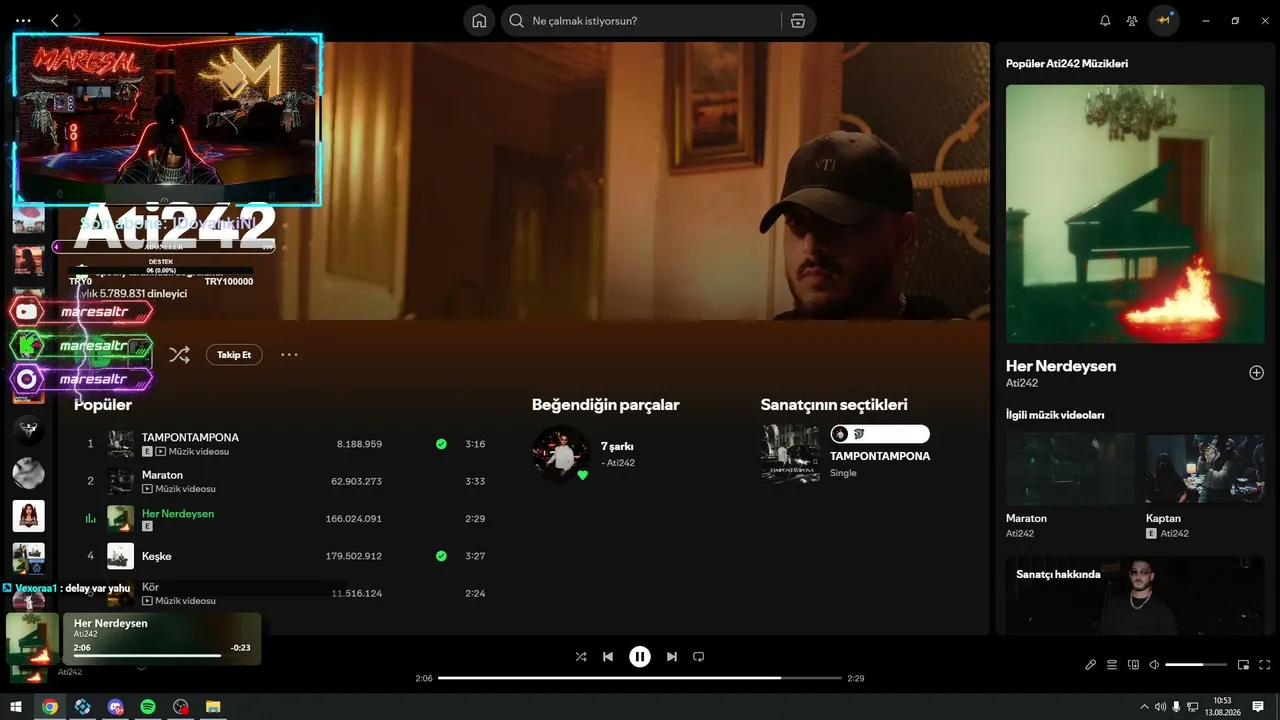Image resolution: width=1280 pixels, height=720 pixels.
Task: Open the Friend Activity icon
Action: pyautogui.click(x=1132, y=21)
